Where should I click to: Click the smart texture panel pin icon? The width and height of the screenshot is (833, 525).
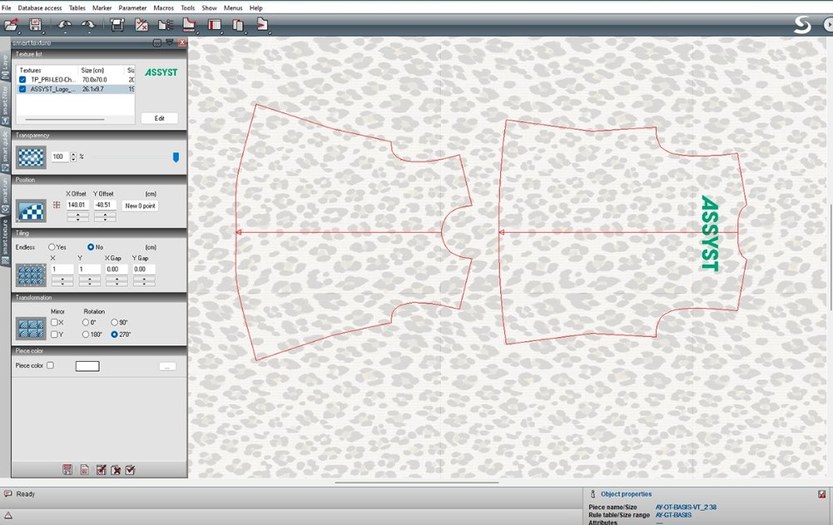click(169, 43)
